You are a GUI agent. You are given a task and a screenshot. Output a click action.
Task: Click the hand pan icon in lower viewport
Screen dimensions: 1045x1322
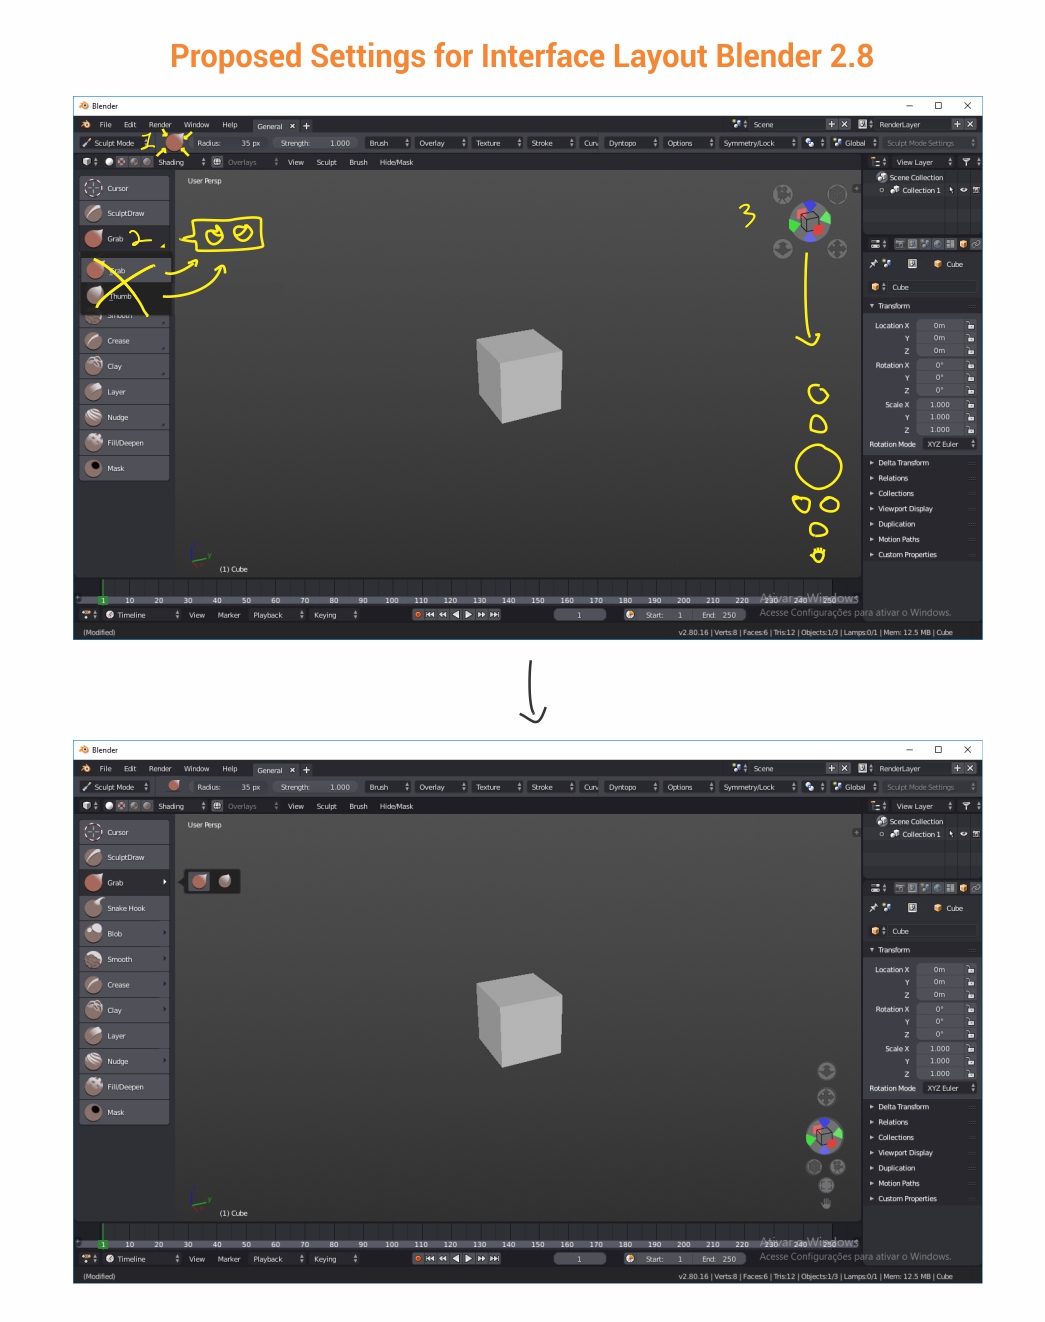826,1203
